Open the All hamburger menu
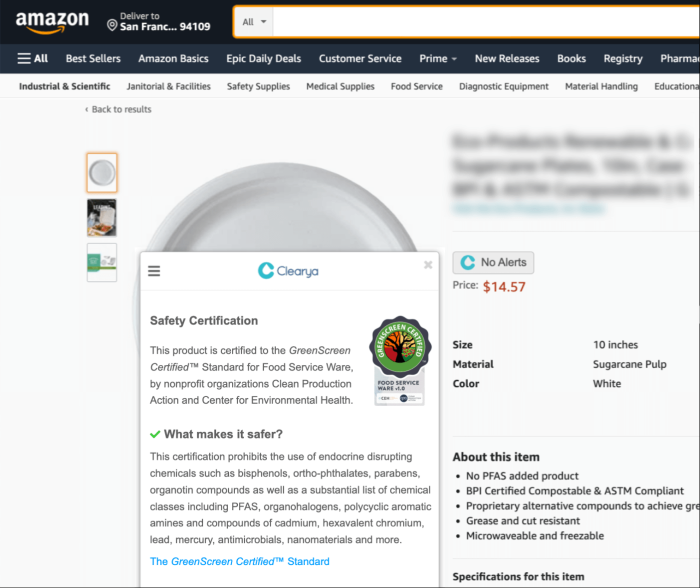 [33, 58]
